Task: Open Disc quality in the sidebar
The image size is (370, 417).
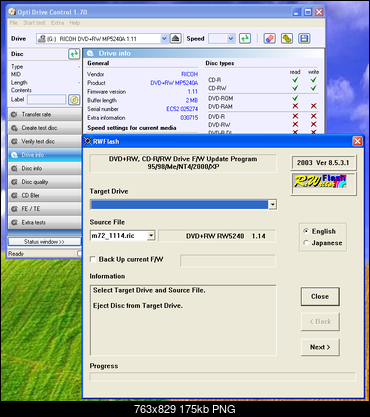Action: 45,182
